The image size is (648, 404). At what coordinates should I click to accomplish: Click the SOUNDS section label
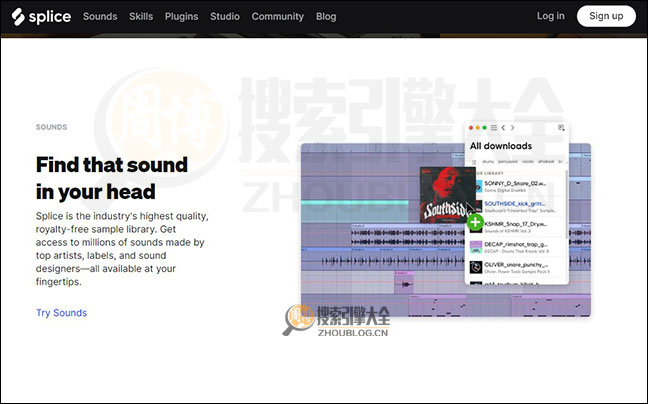coord(51,127)
